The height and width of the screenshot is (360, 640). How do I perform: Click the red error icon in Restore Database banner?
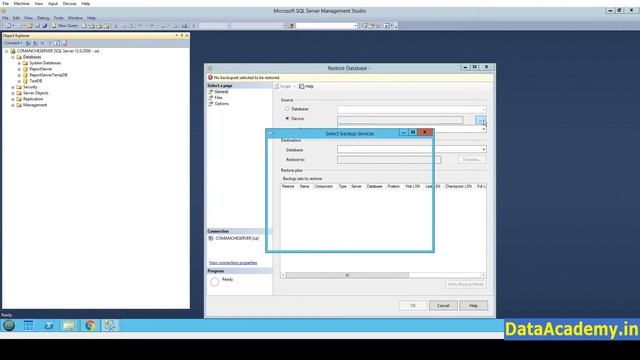210,78
